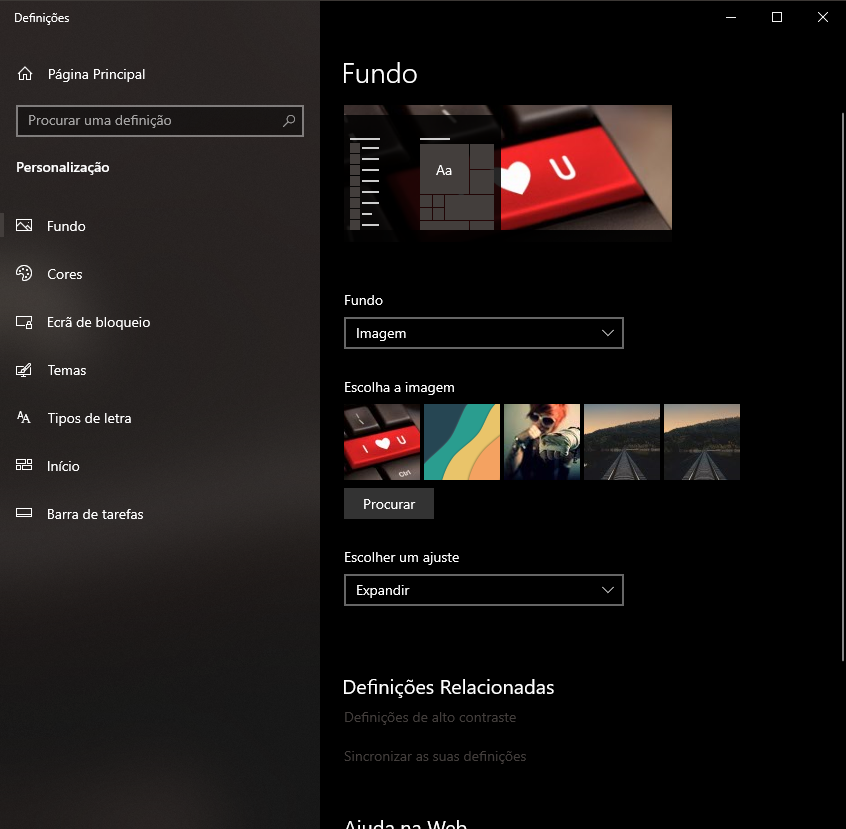The width and height of the screenshot is (846, 829).
Task: Open Sincronizar as suas definições link
Action: pyautogui.click(x=435, y=756)
